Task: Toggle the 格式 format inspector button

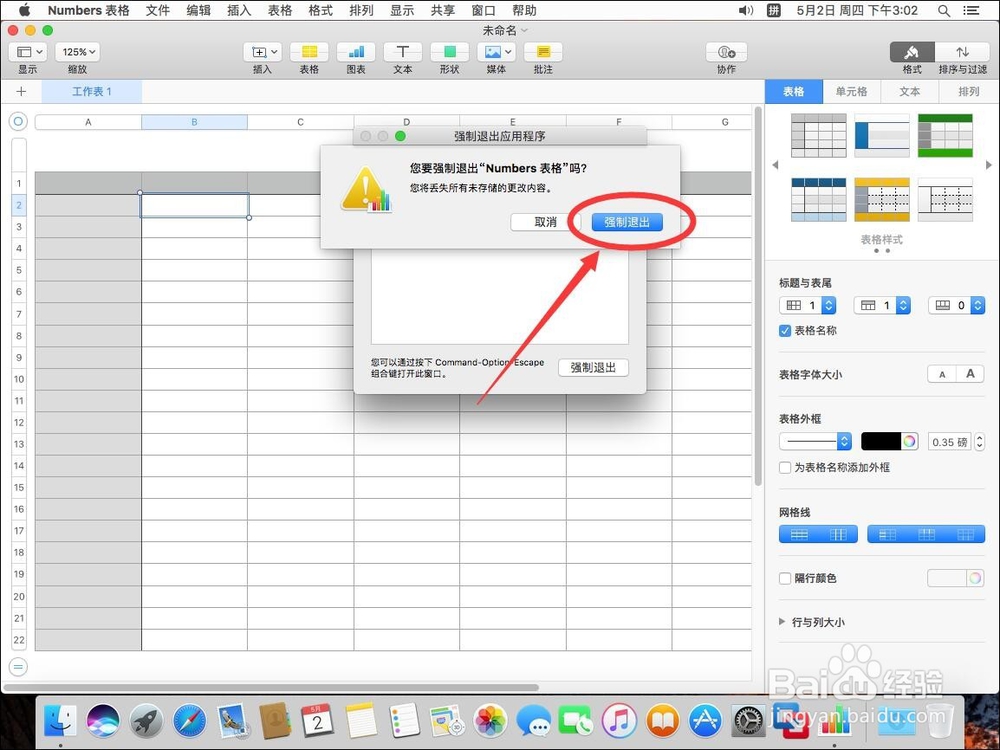Action: pos(912,52)
